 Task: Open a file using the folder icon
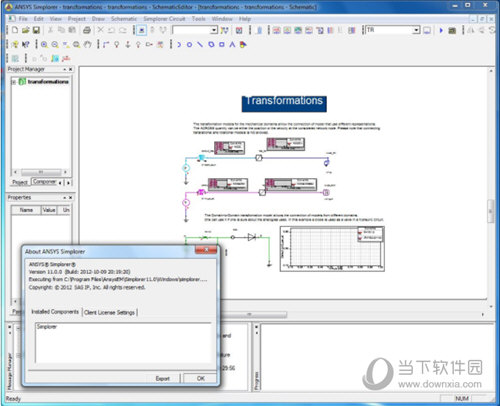tap(26, 30)
